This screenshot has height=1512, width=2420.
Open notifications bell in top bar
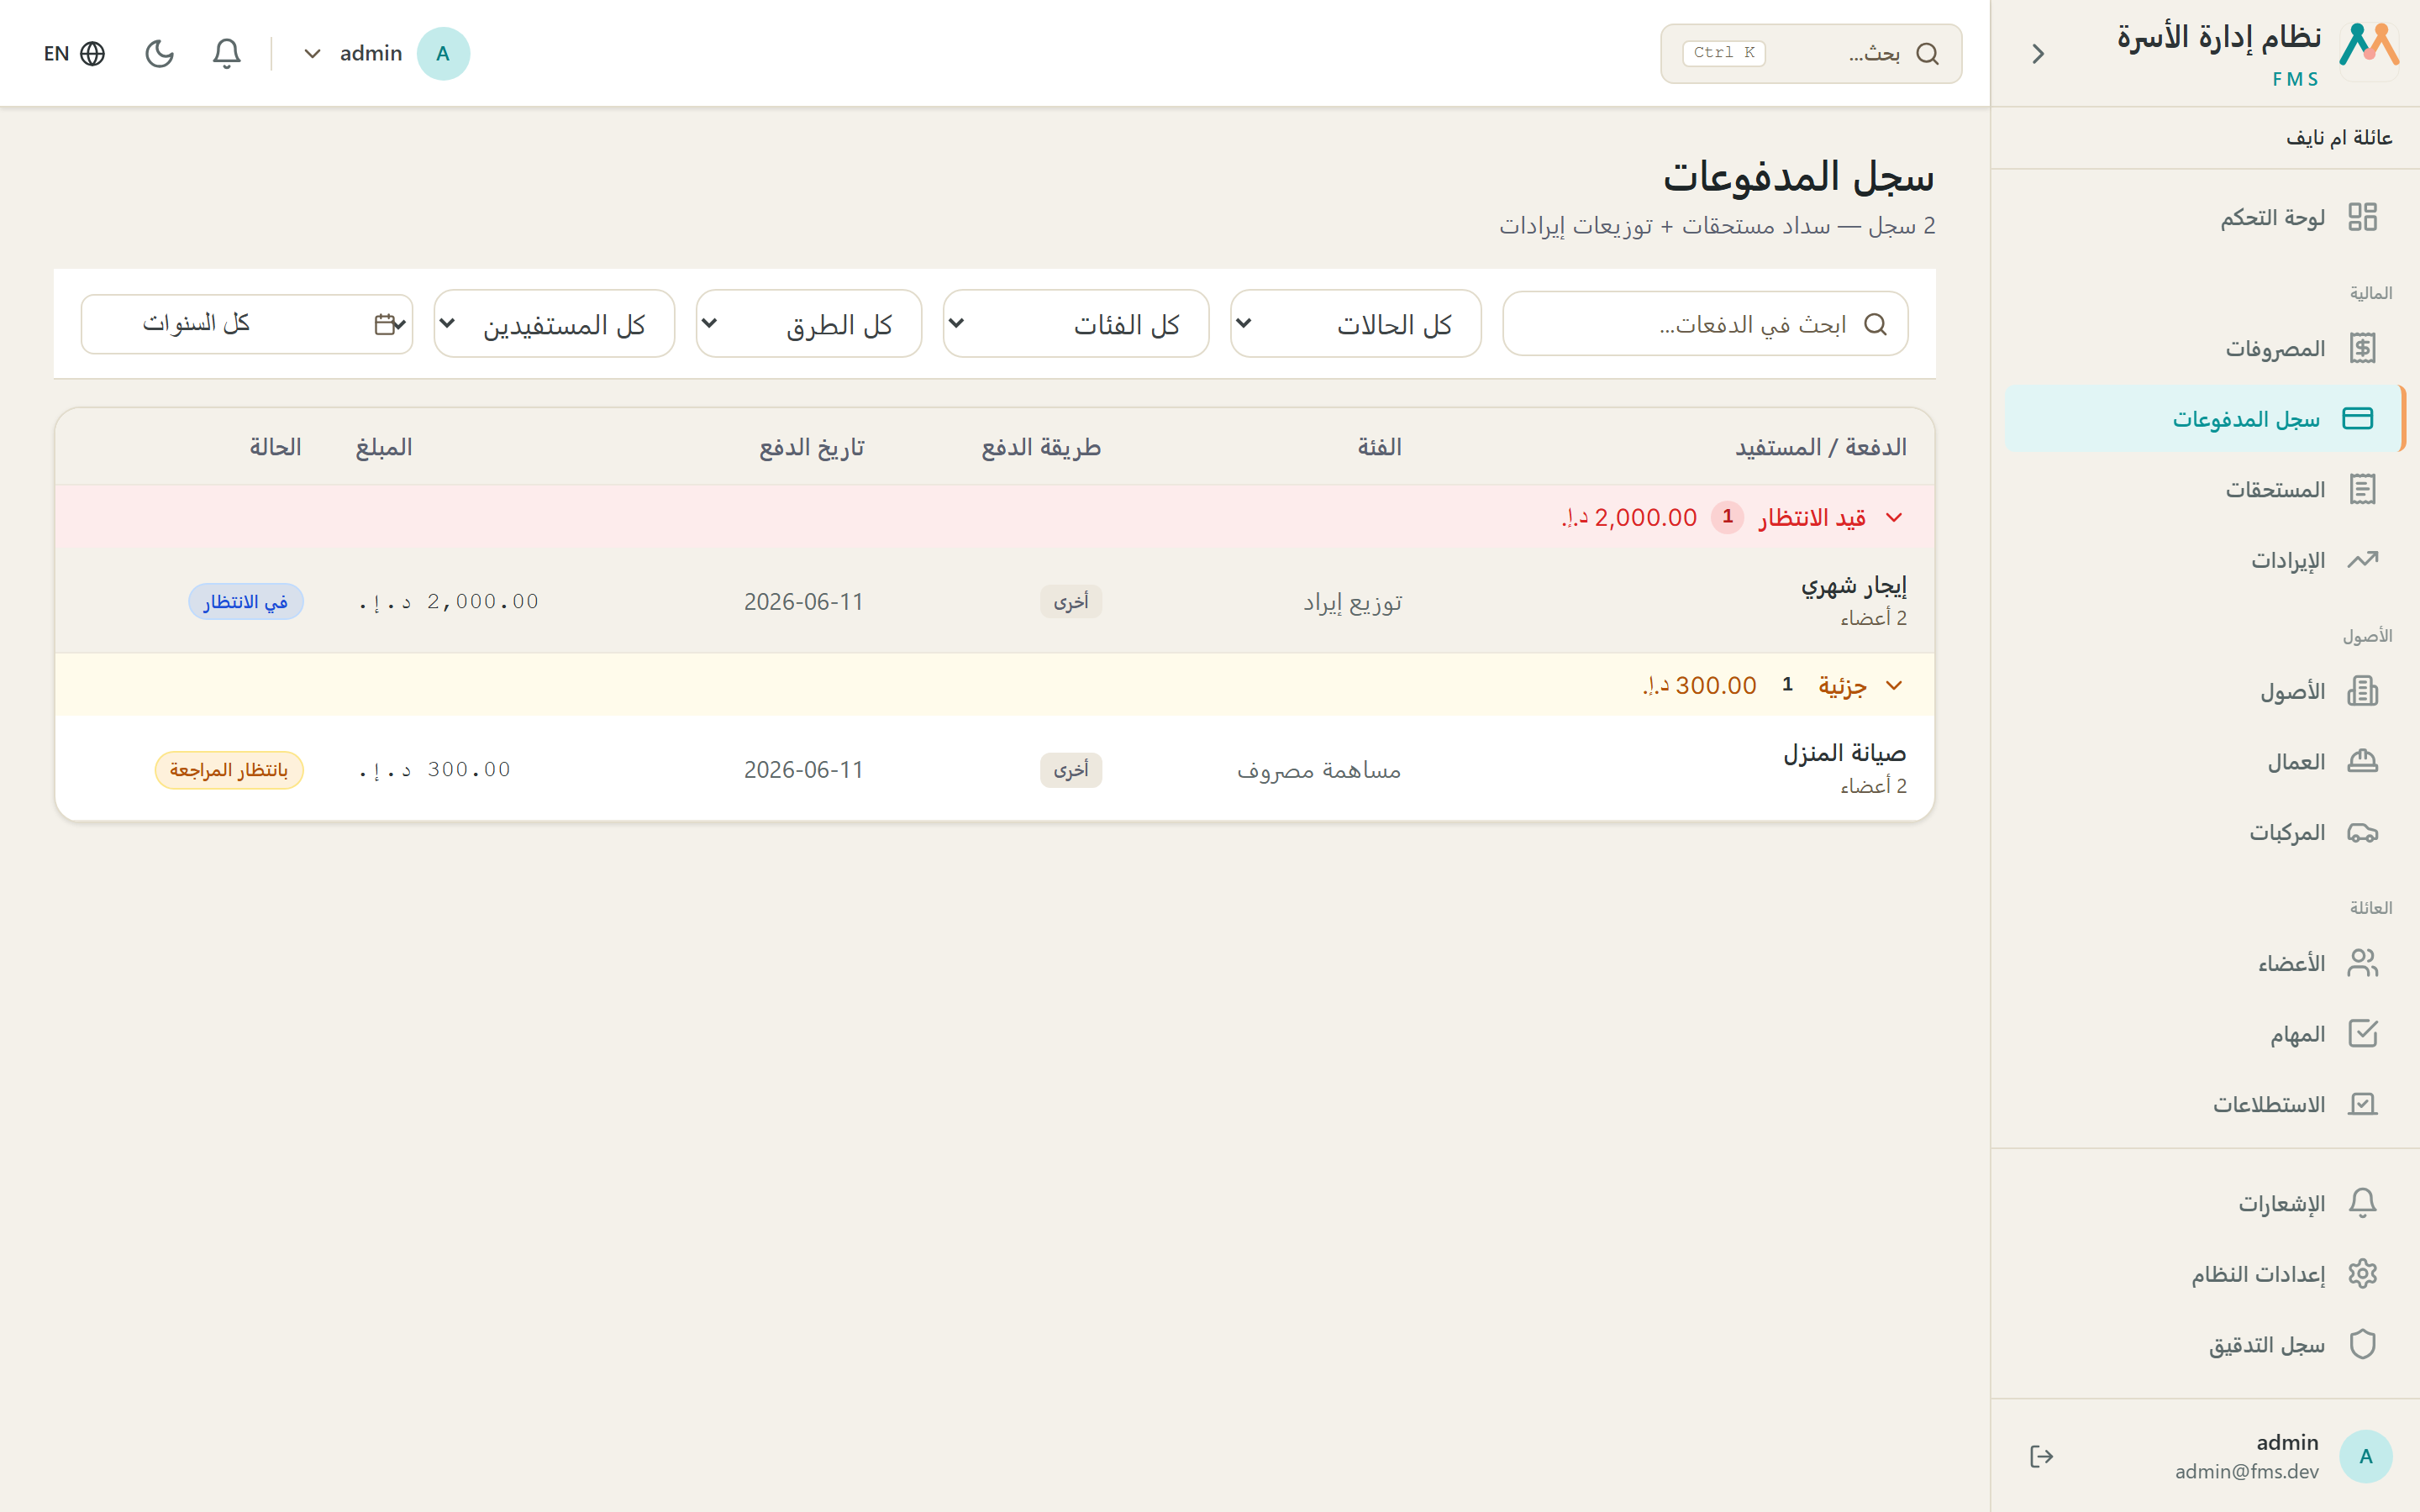tap(227, 53)
